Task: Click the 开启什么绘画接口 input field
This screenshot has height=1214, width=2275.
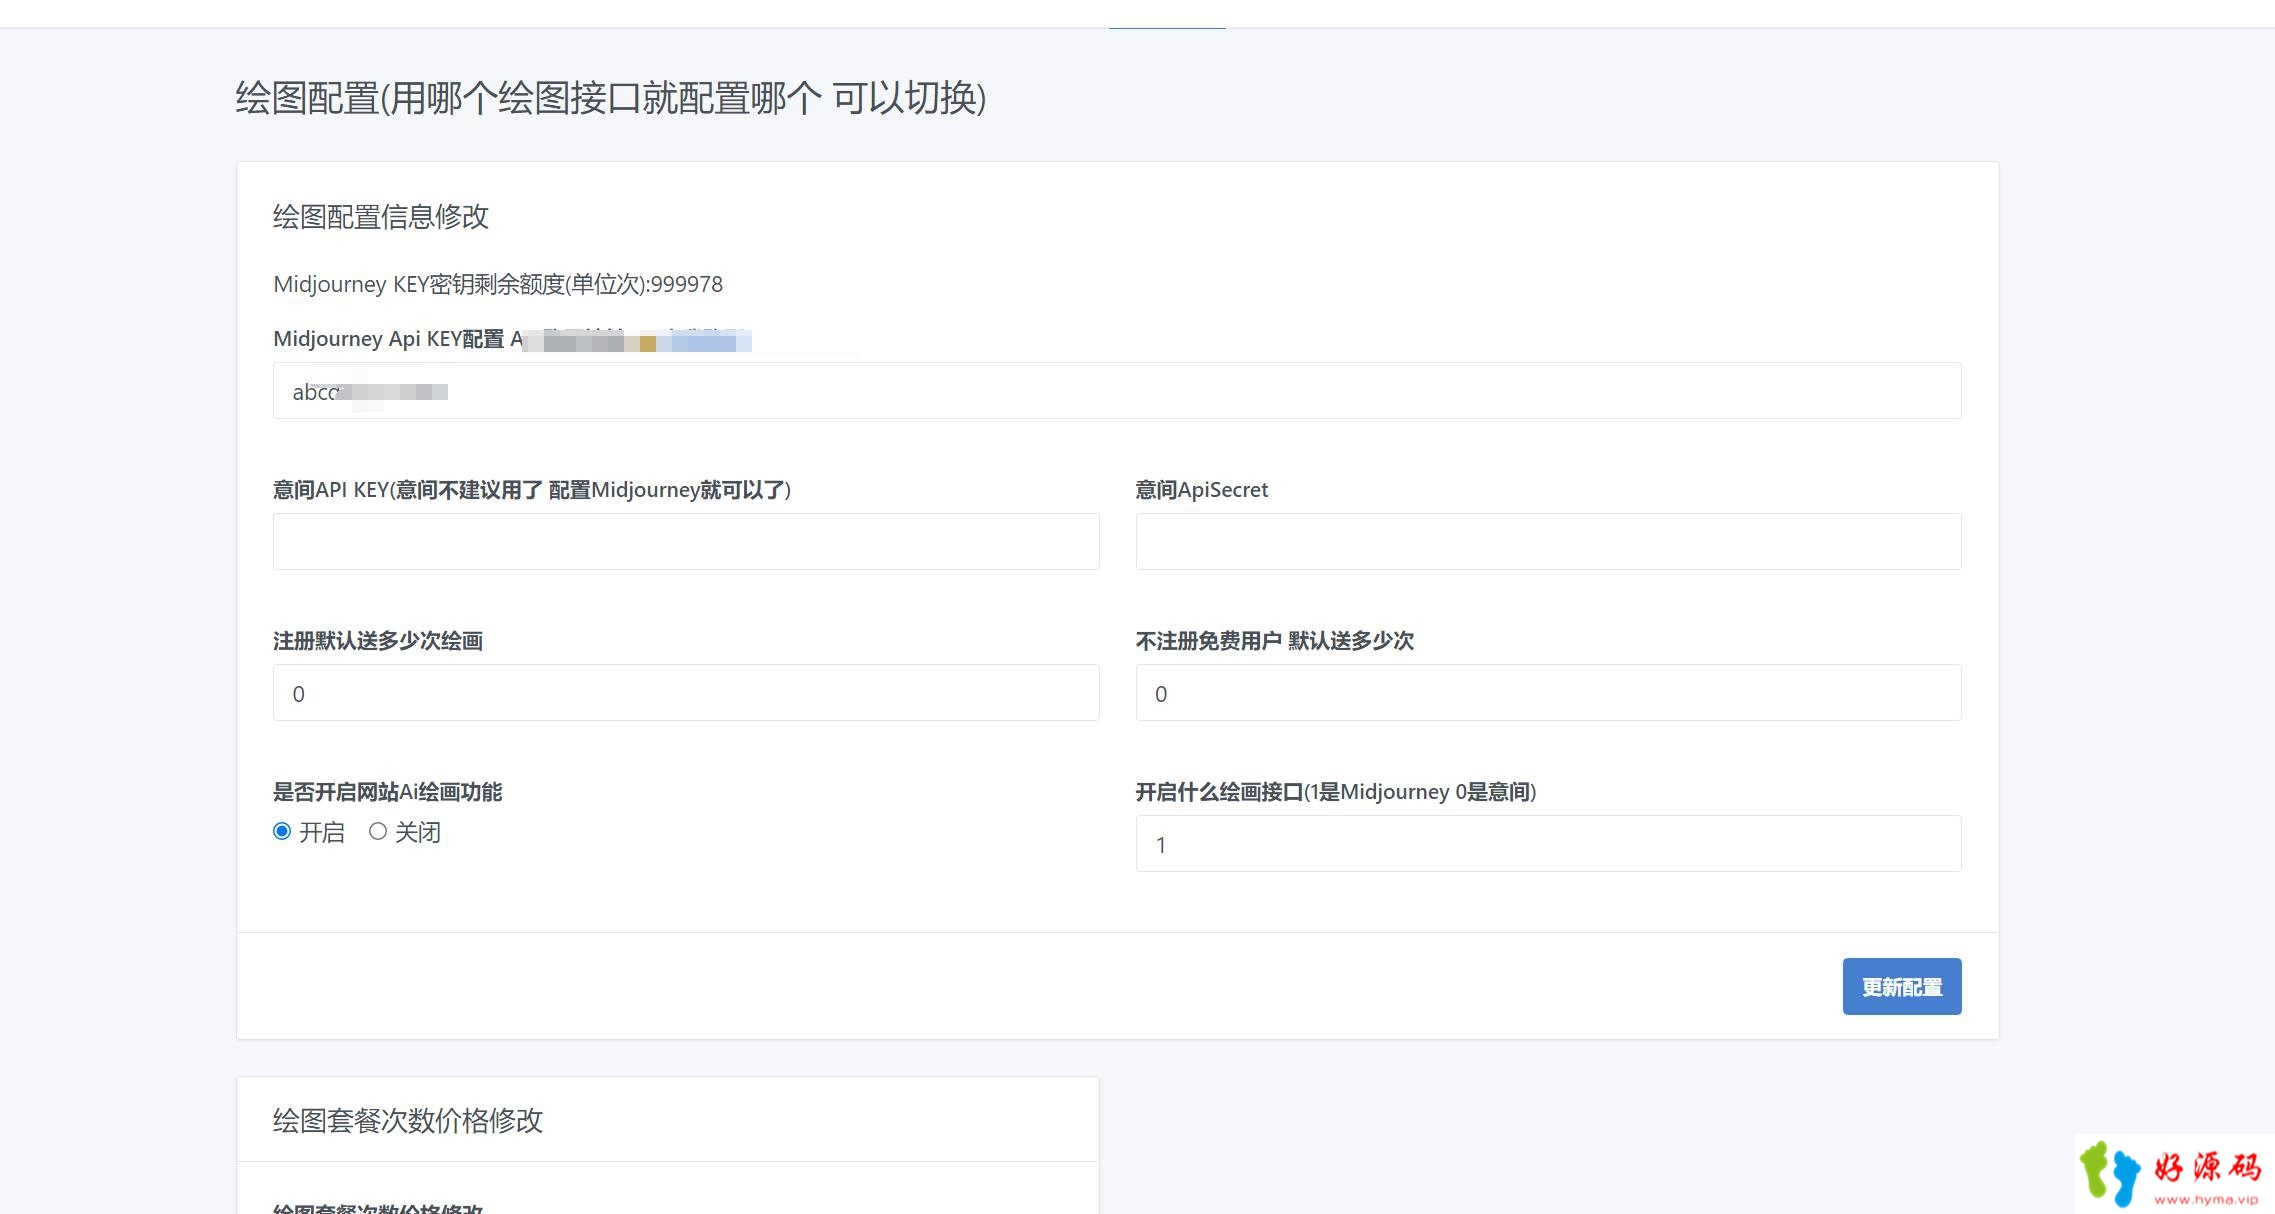Action: tap(1549, 844)
